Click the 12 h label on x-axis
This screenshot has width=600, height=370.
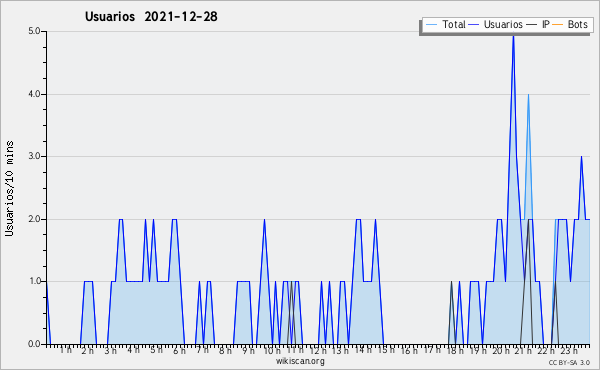pyautogui.click(x=318, y=350)
